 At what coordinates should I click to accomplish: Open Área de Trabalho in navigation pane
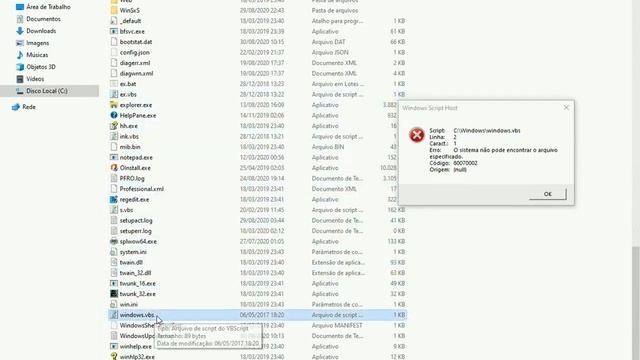tap(48, 7)
